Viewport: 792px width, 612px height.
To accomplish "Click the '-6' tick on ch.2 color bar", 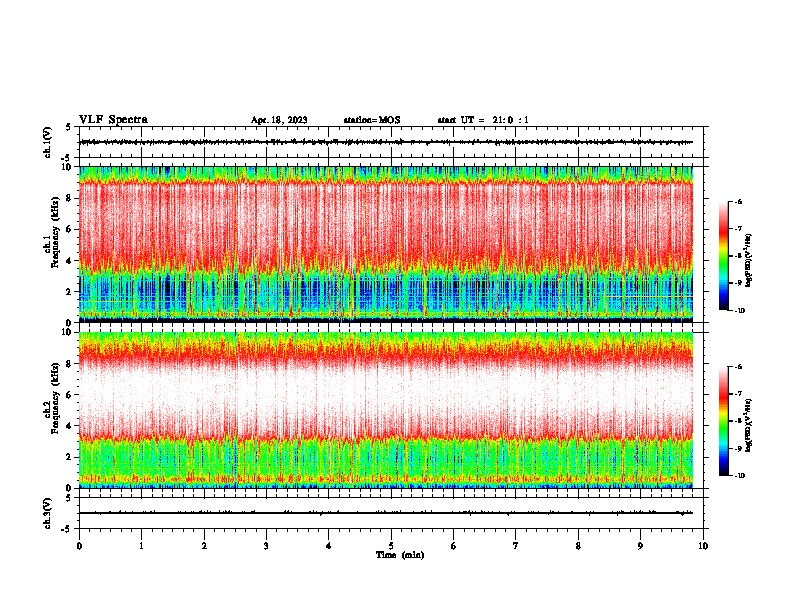I will 738,367.
